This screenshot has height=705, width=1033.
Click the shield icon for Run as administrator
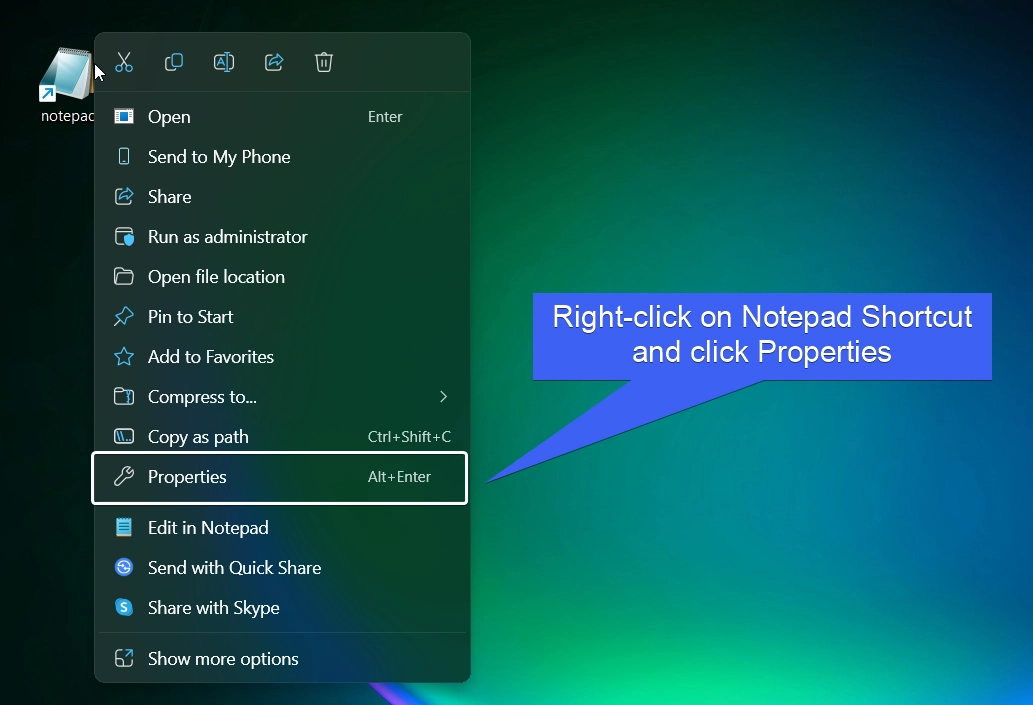coord(124,237)
